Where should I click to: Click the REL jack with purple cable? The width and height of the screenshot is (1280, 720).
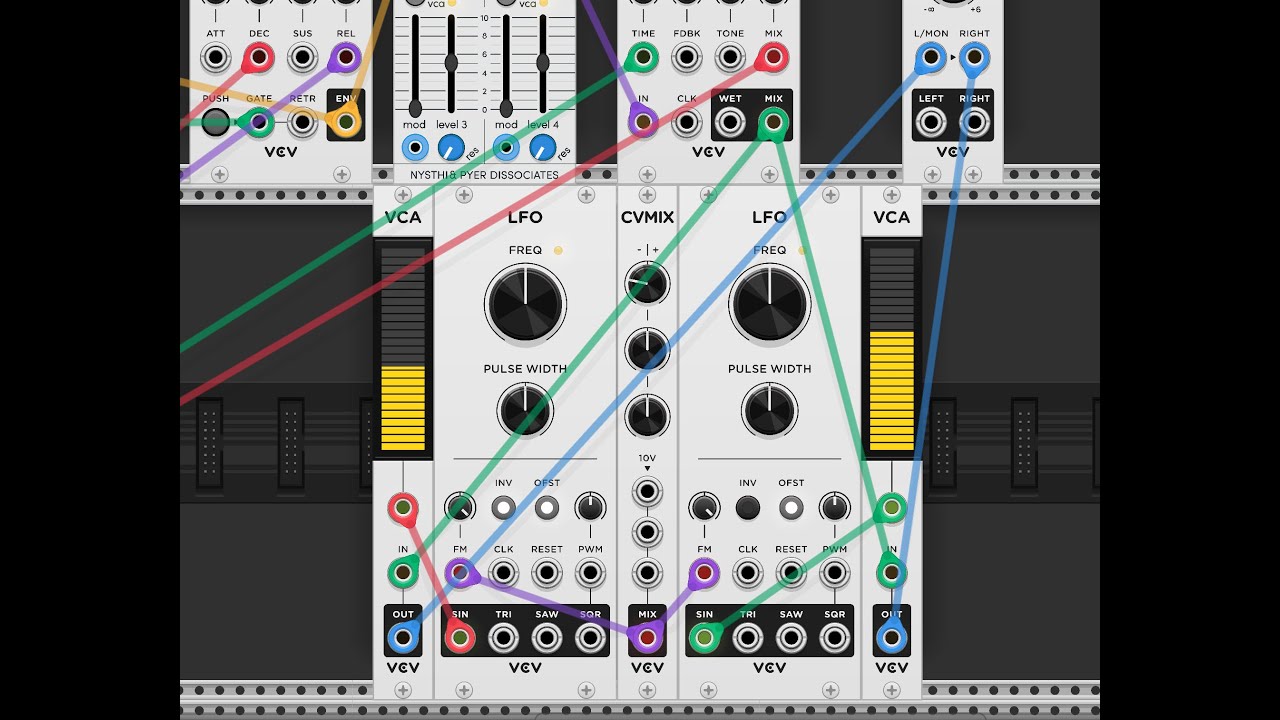[345, 59]
